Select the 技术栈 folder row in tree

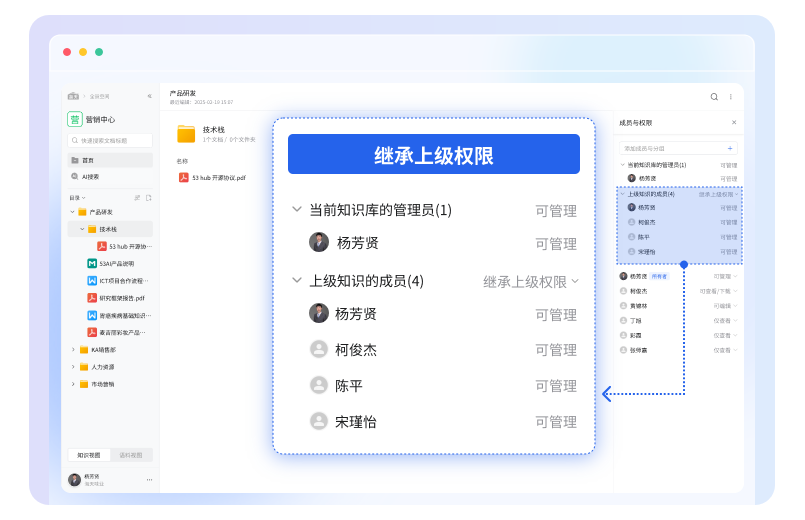click(x=110, y=229)
